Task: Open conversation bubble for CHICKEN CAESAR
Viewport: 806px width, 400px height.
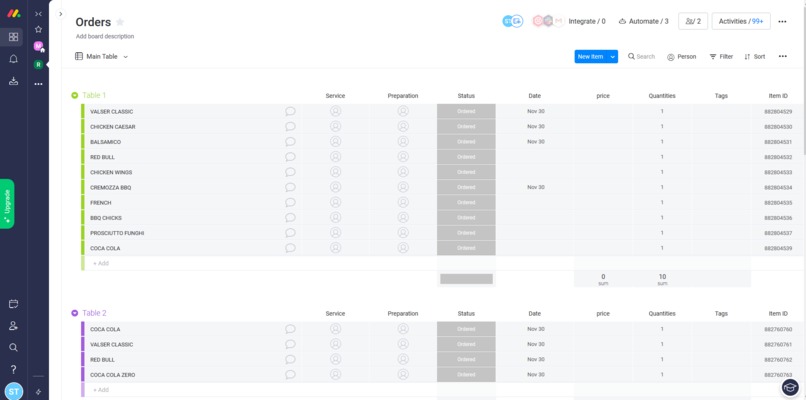Action: click(290, 126)
